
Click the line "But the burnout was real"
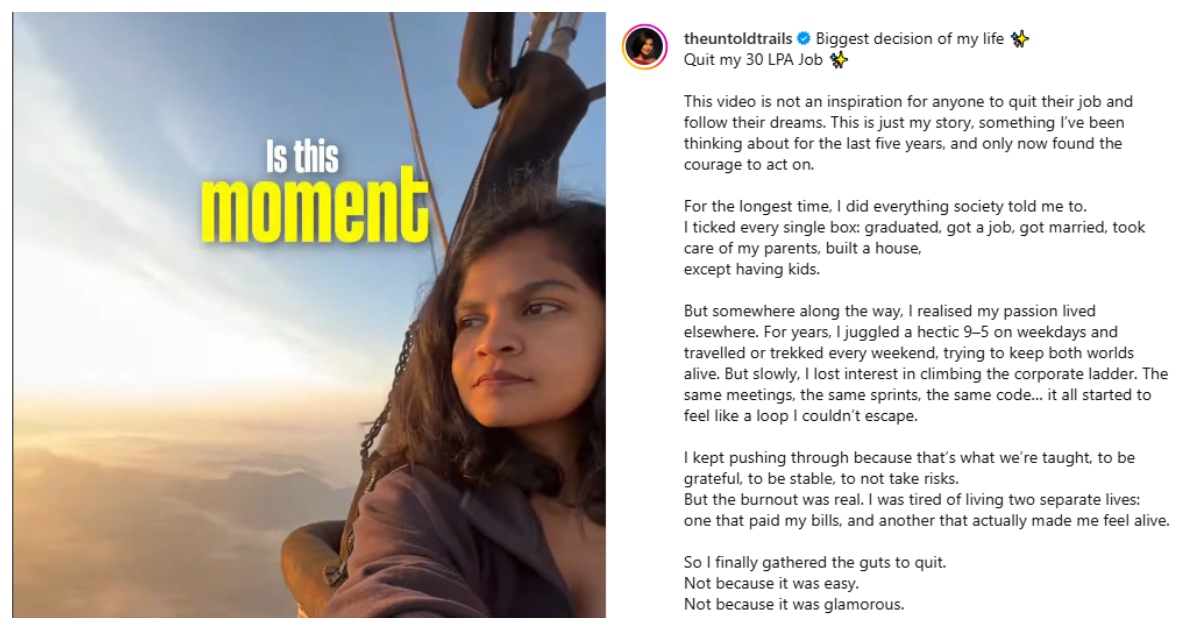(925, 499)
